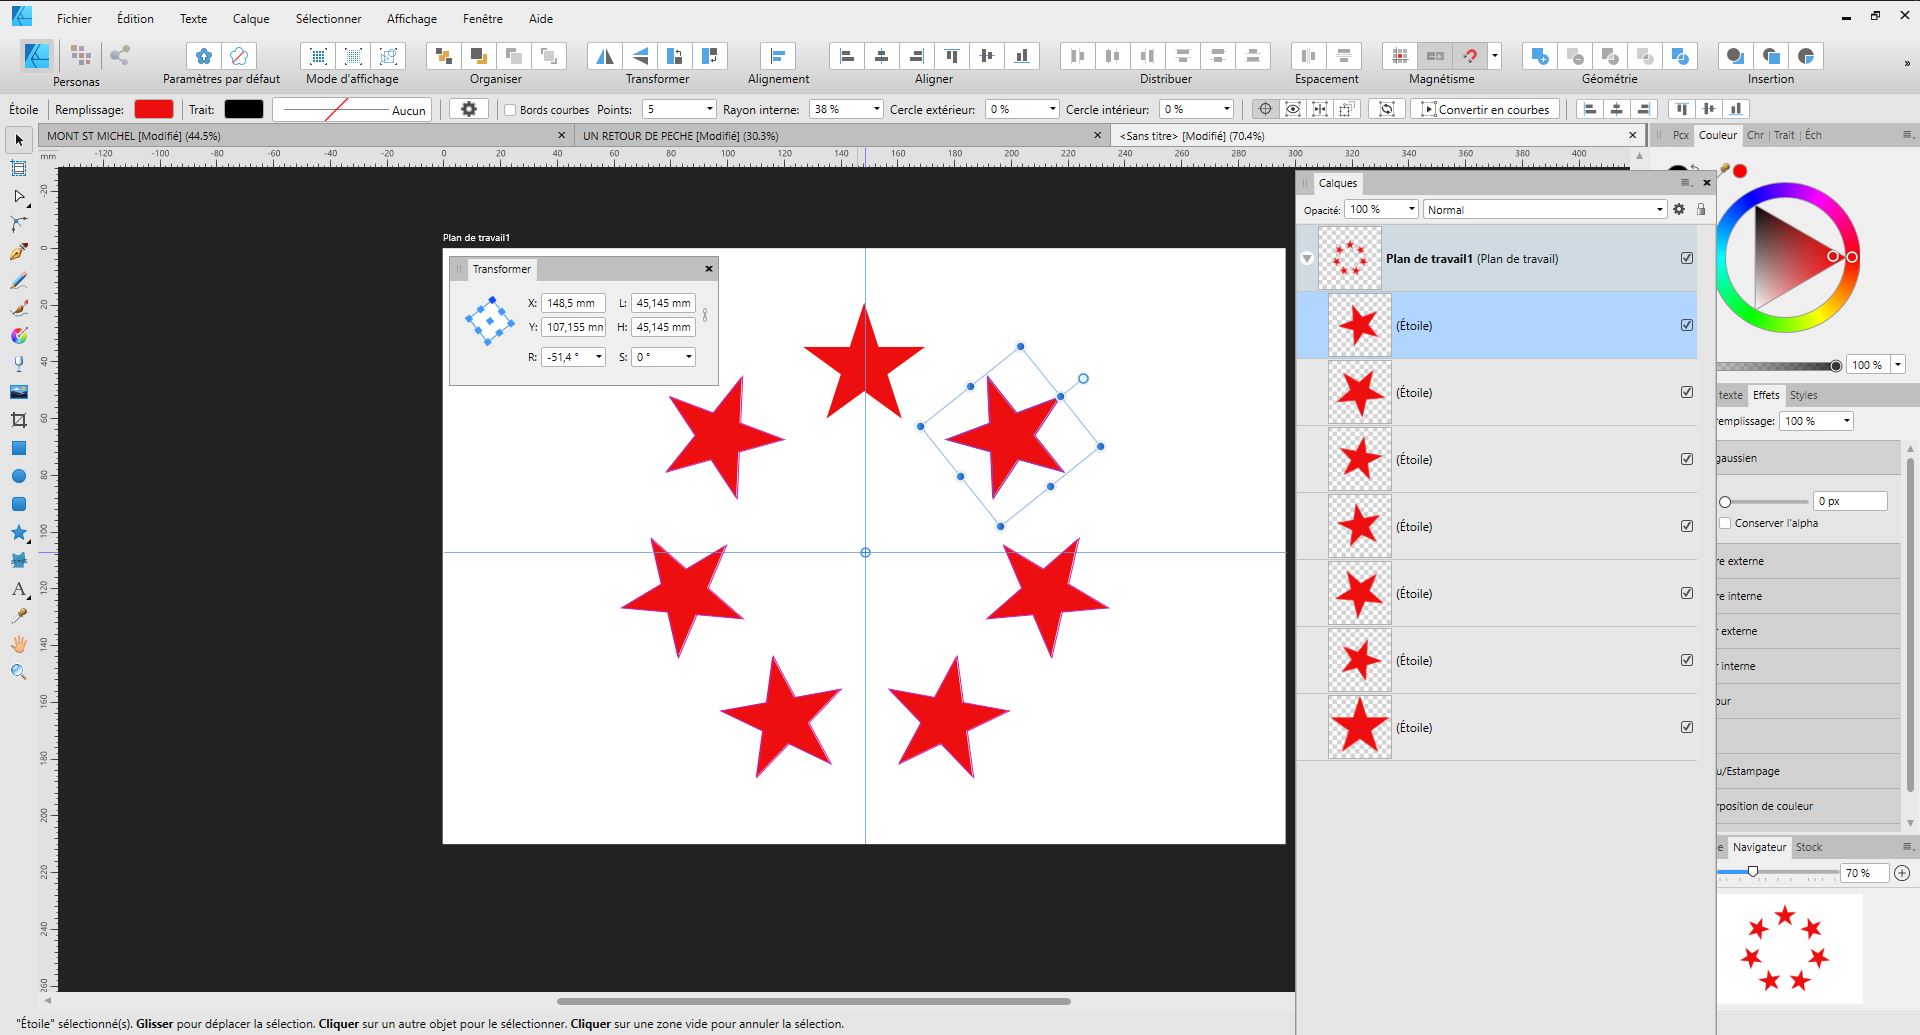1920x1035 pixels.
Task: Open the Affichage menu
Action: tap(412, 18)
